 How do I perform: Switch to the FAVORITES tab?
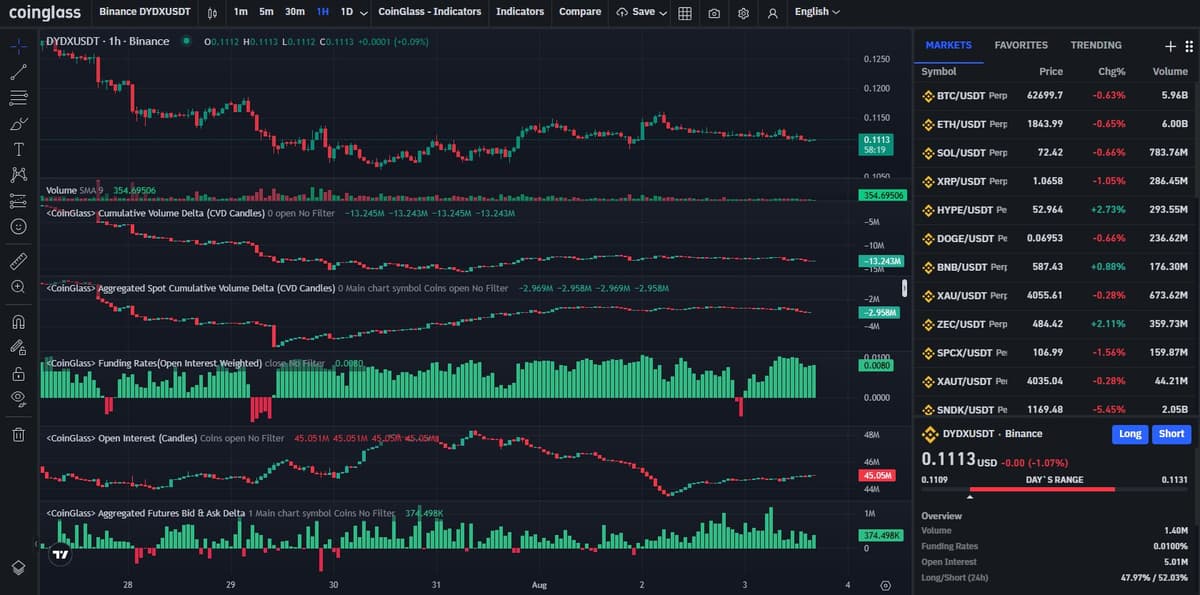point(1021,46)
